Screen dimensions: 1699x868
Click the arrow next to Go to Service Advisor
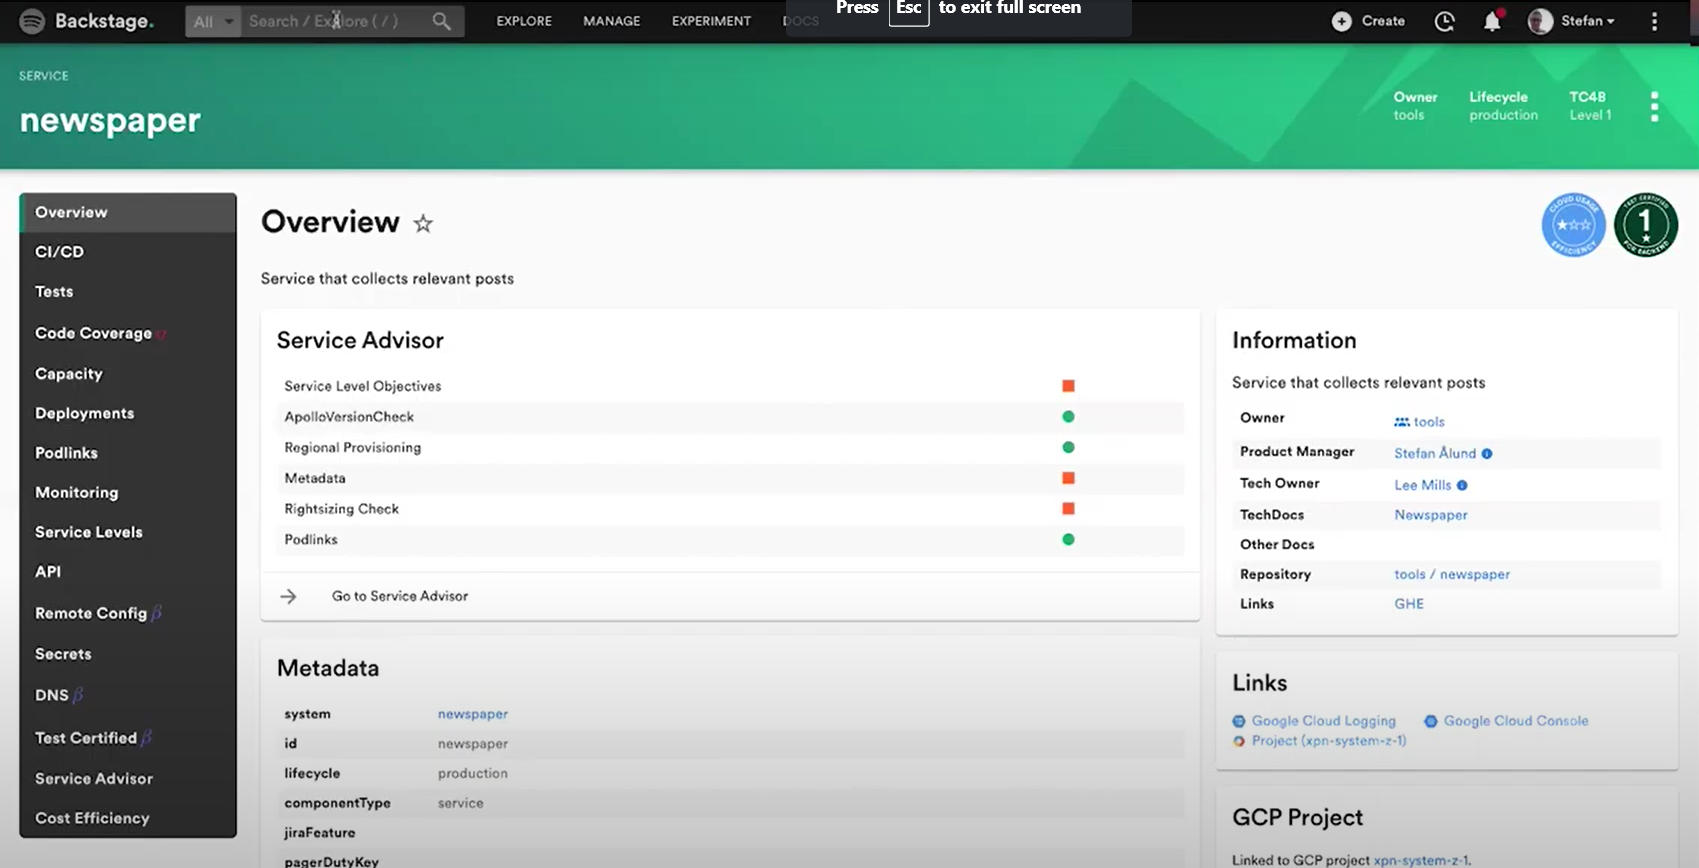[288, 596]
